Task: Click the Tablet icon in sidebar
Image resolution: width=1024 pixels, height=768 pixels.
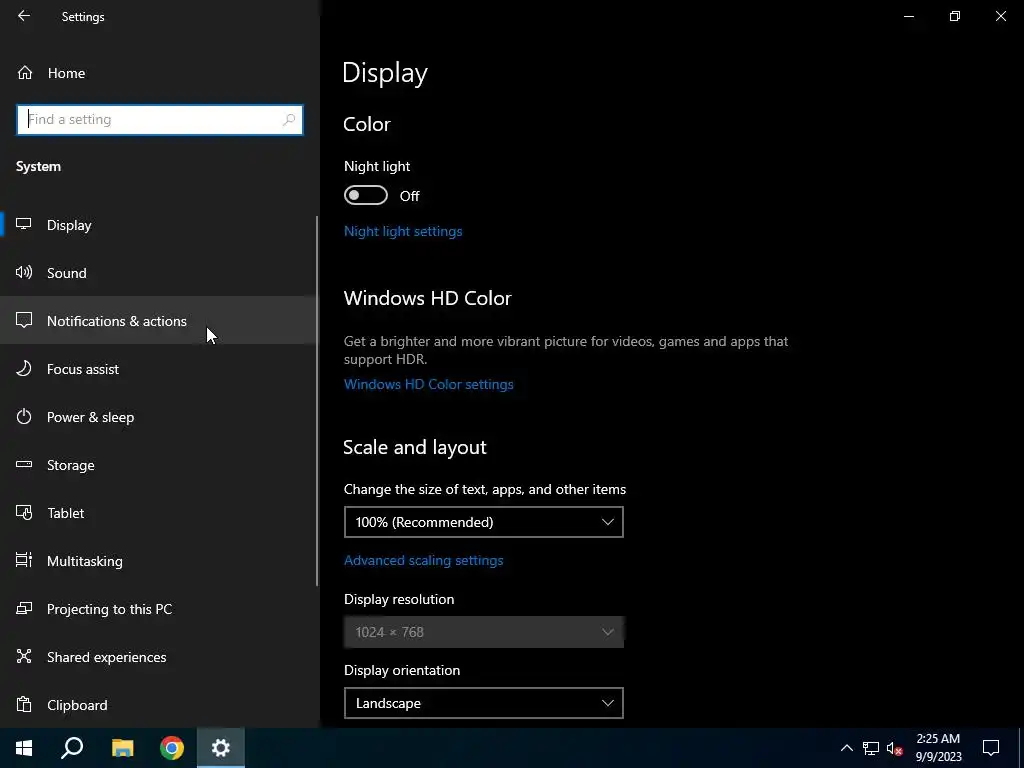Action: pos(24,513)
